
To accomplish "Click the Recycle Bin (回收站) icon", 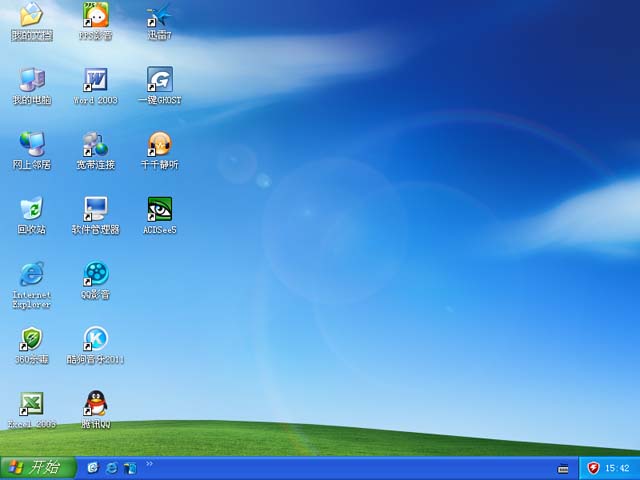I will coord(31,209).
